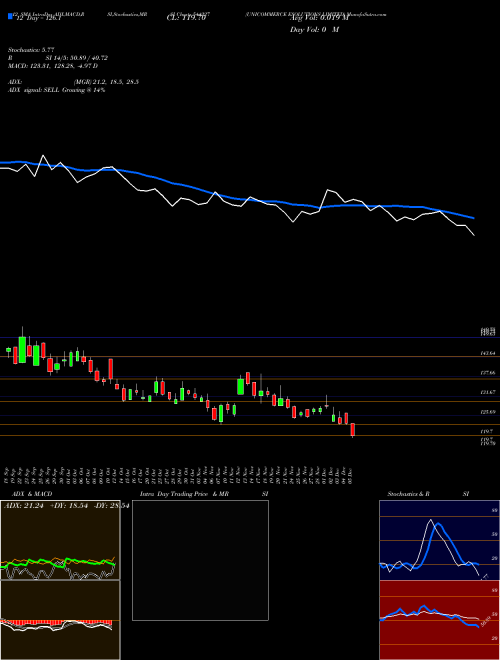
Task: Click the red RSI chart panel
Action: (439, 620)
